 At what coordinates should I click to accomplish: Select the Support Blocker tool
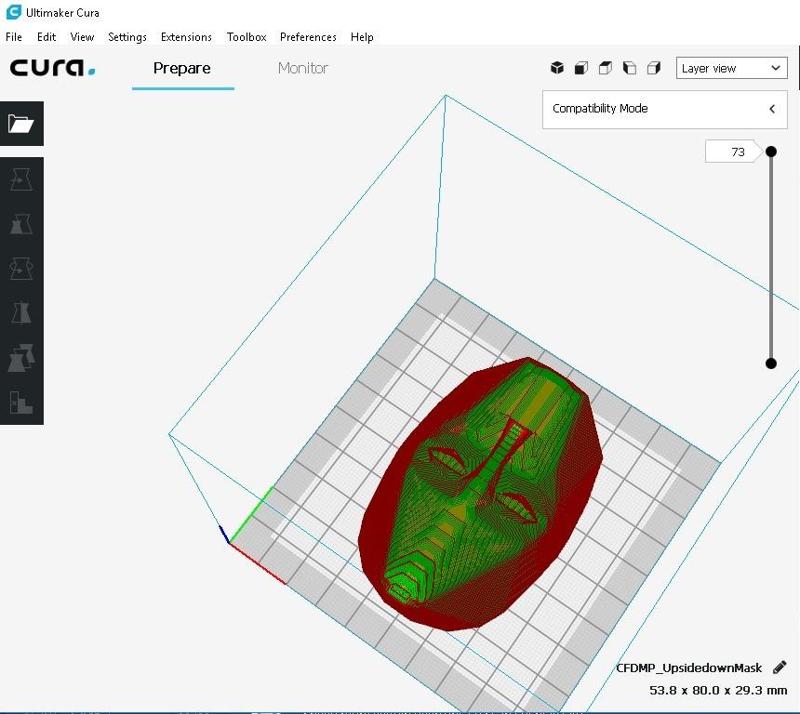tap(21, 402)
